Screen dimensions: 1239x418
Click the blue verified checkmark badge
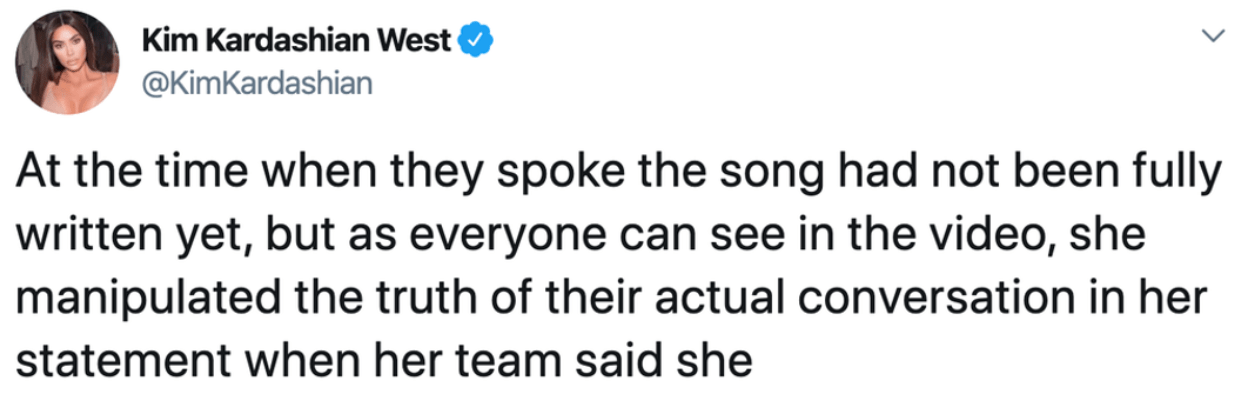[x=474, y=41]
